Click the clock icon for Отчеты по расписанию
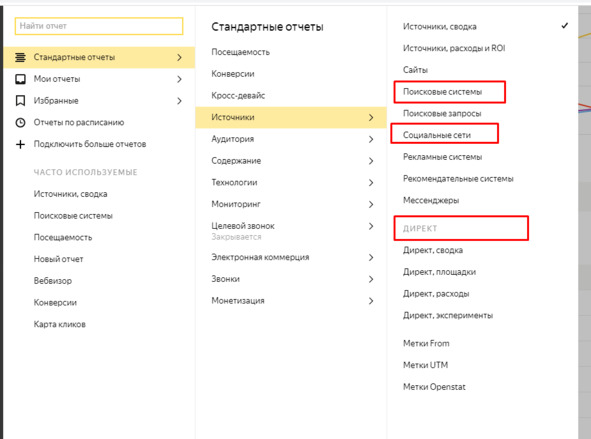The height and width of the screenshot is (439, 591). click(x=20, y=122)
